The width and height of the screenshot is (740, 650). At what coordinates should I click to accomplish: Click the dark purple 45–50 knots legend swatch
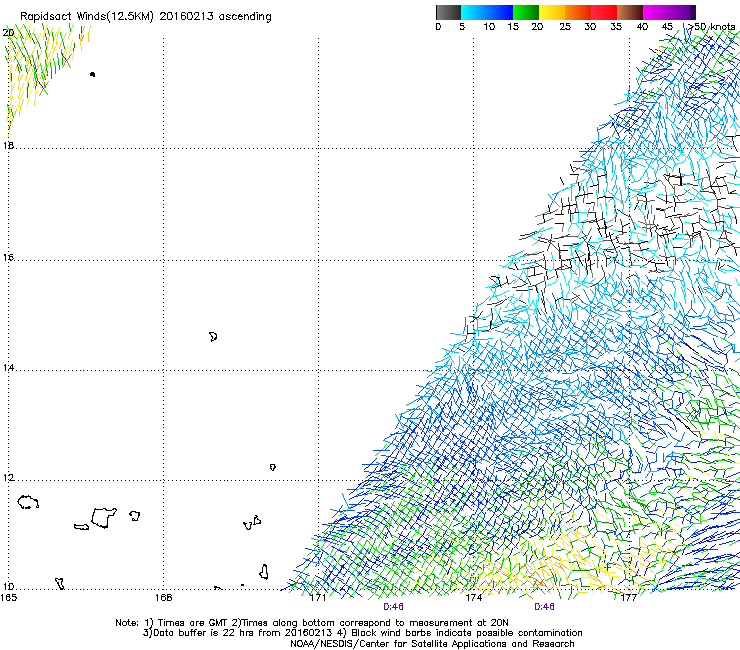tap(682, 12)
